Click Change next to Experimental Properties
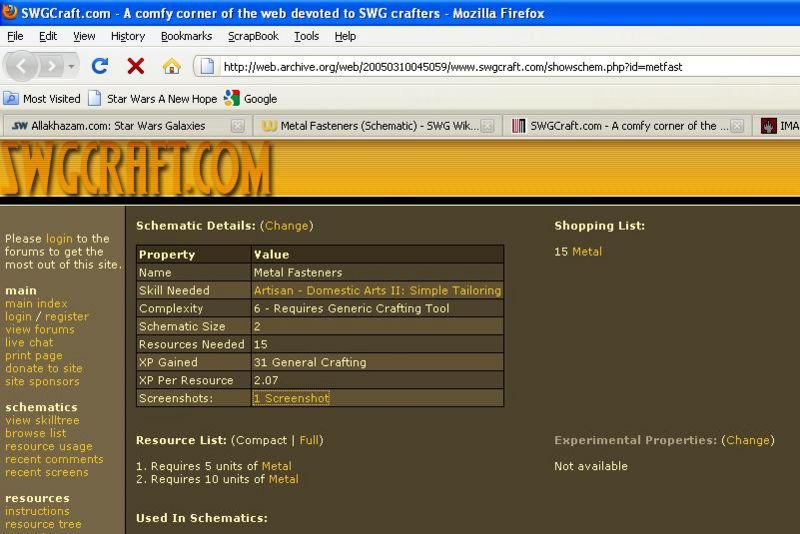 [747, 440]
